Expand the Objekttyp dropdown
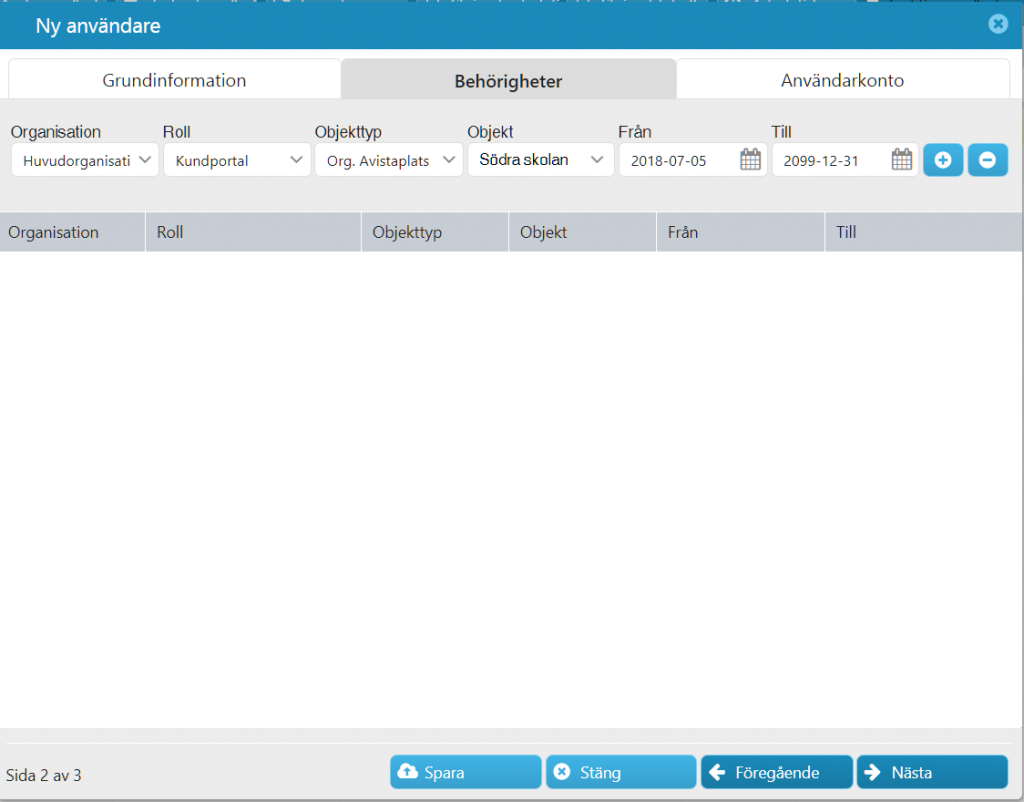Image resolution: width=1024 pixels, height=802 pixels. click(389, 160)
